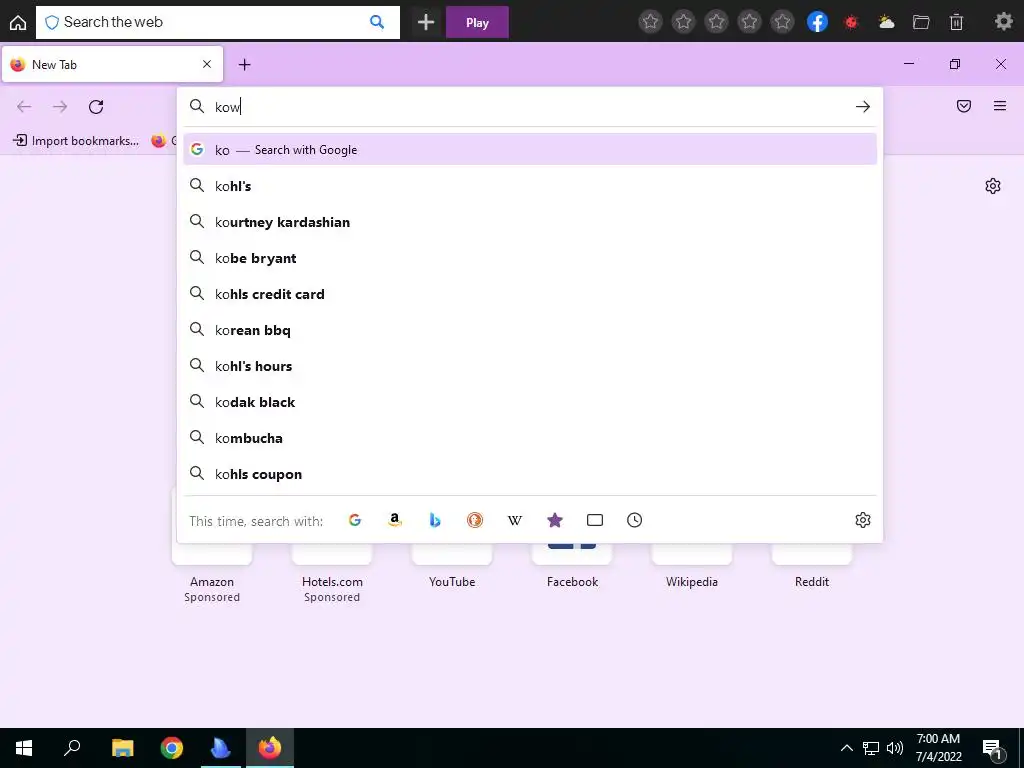Open the notification center icon

point(993,749)
